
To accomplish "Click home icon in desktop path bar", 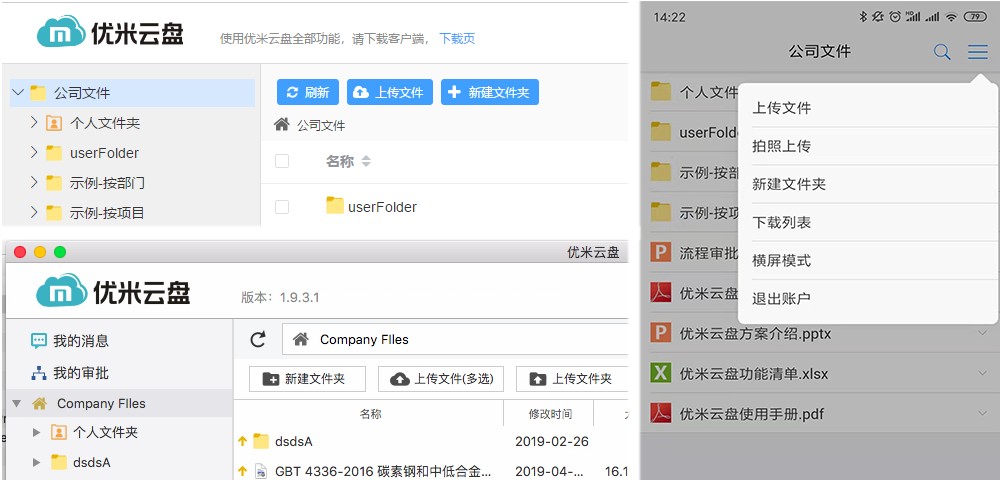I will point(300,340).
